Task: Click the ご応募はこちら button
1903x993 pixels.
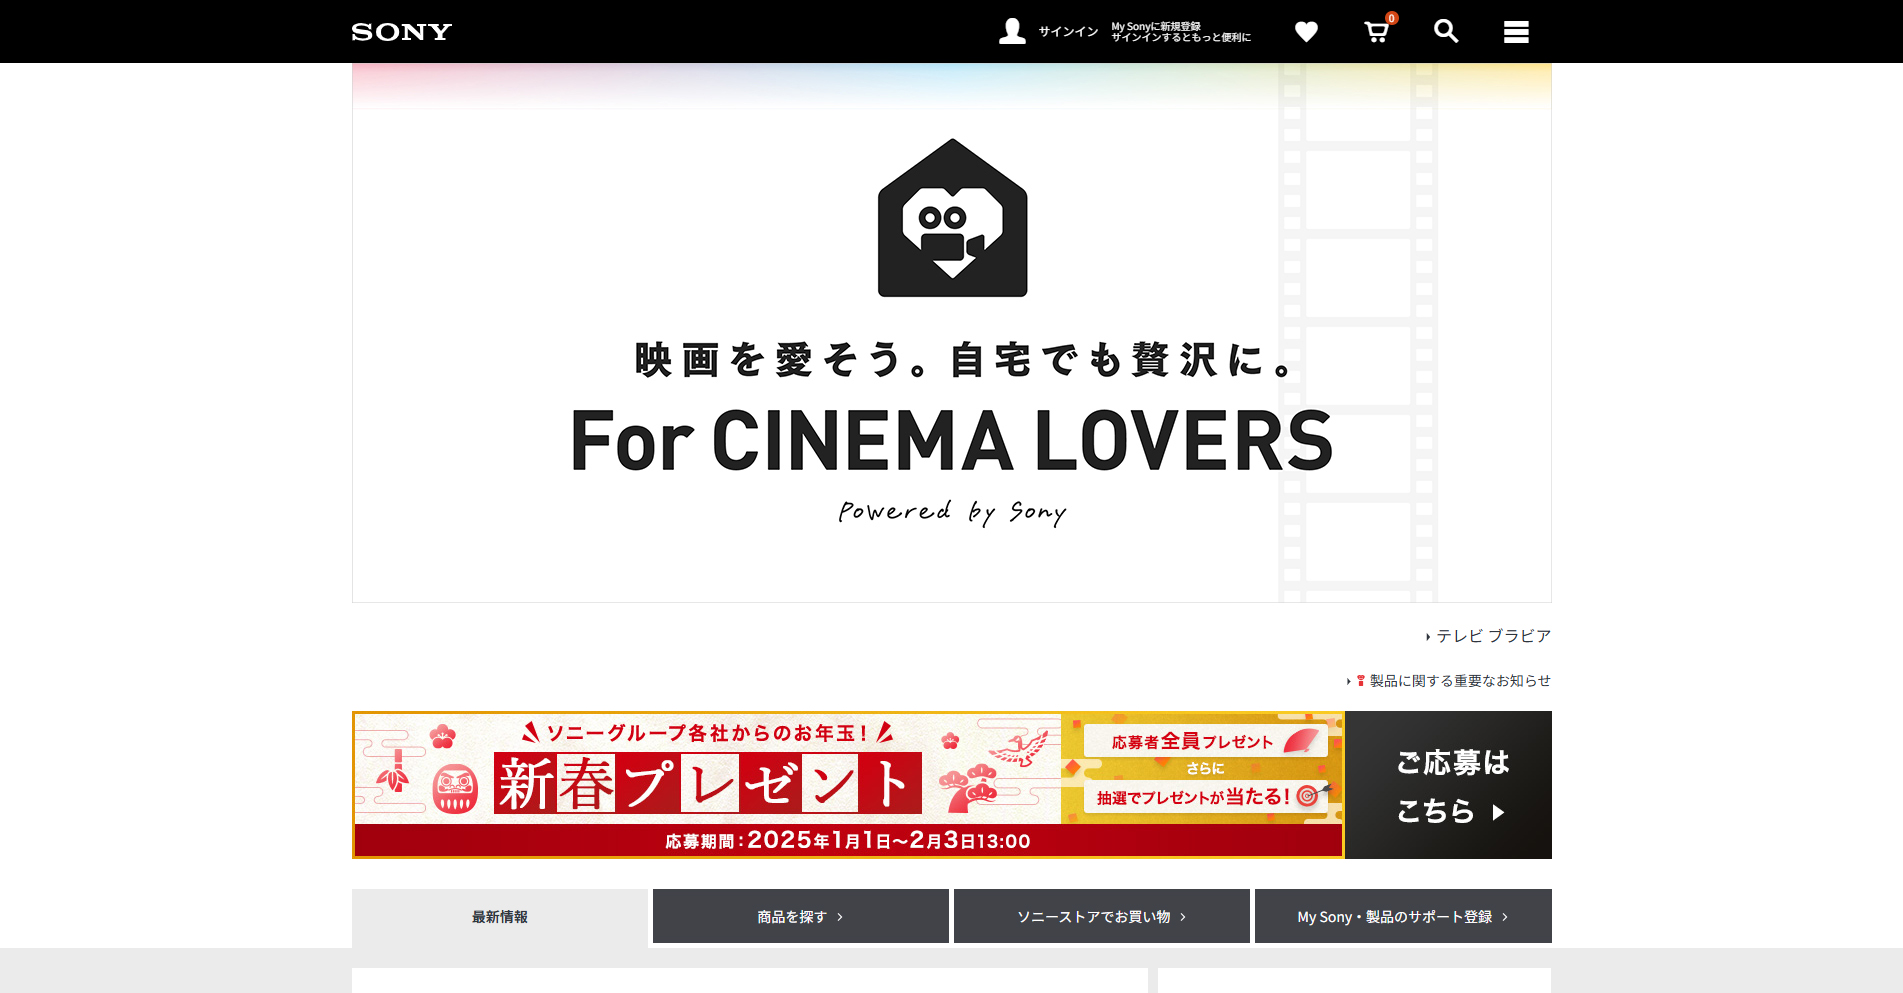Action: 1448,785
